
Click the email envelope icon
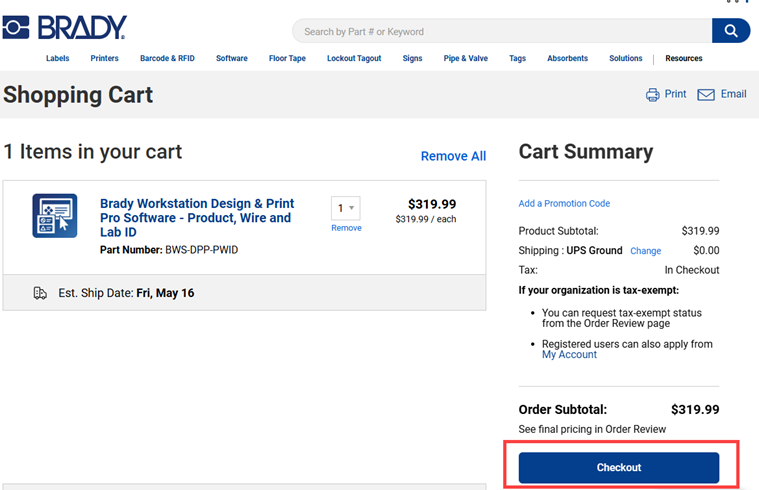click(706, 94)
